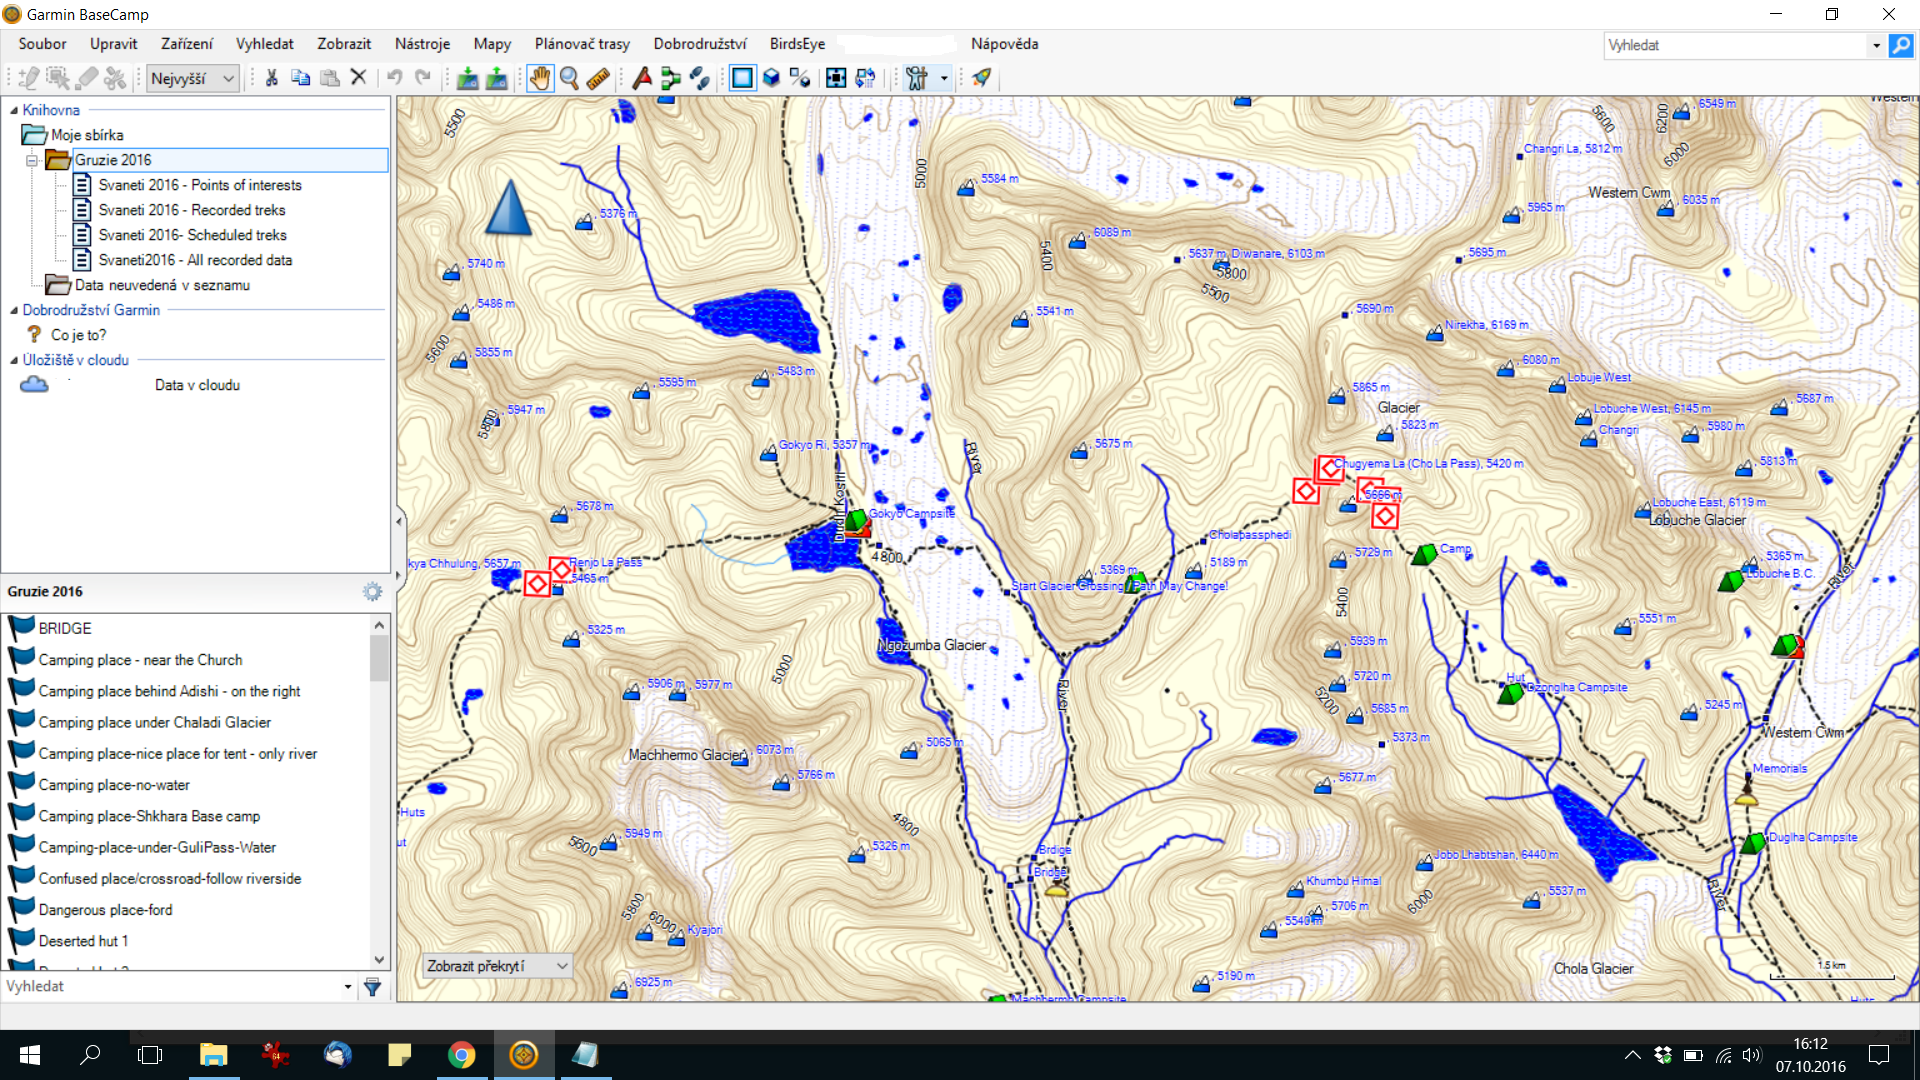
Task: Open the Plánovač trasy menu
Action: pyautogui.click(x=582, y=44)
